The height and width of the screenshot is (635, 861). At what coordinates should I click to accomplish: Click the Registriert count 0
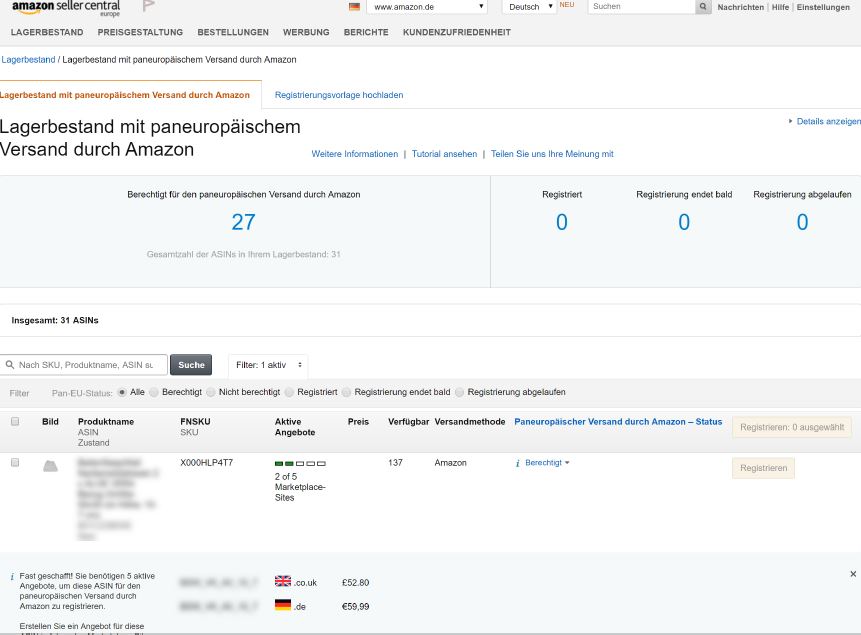(562, 222)
